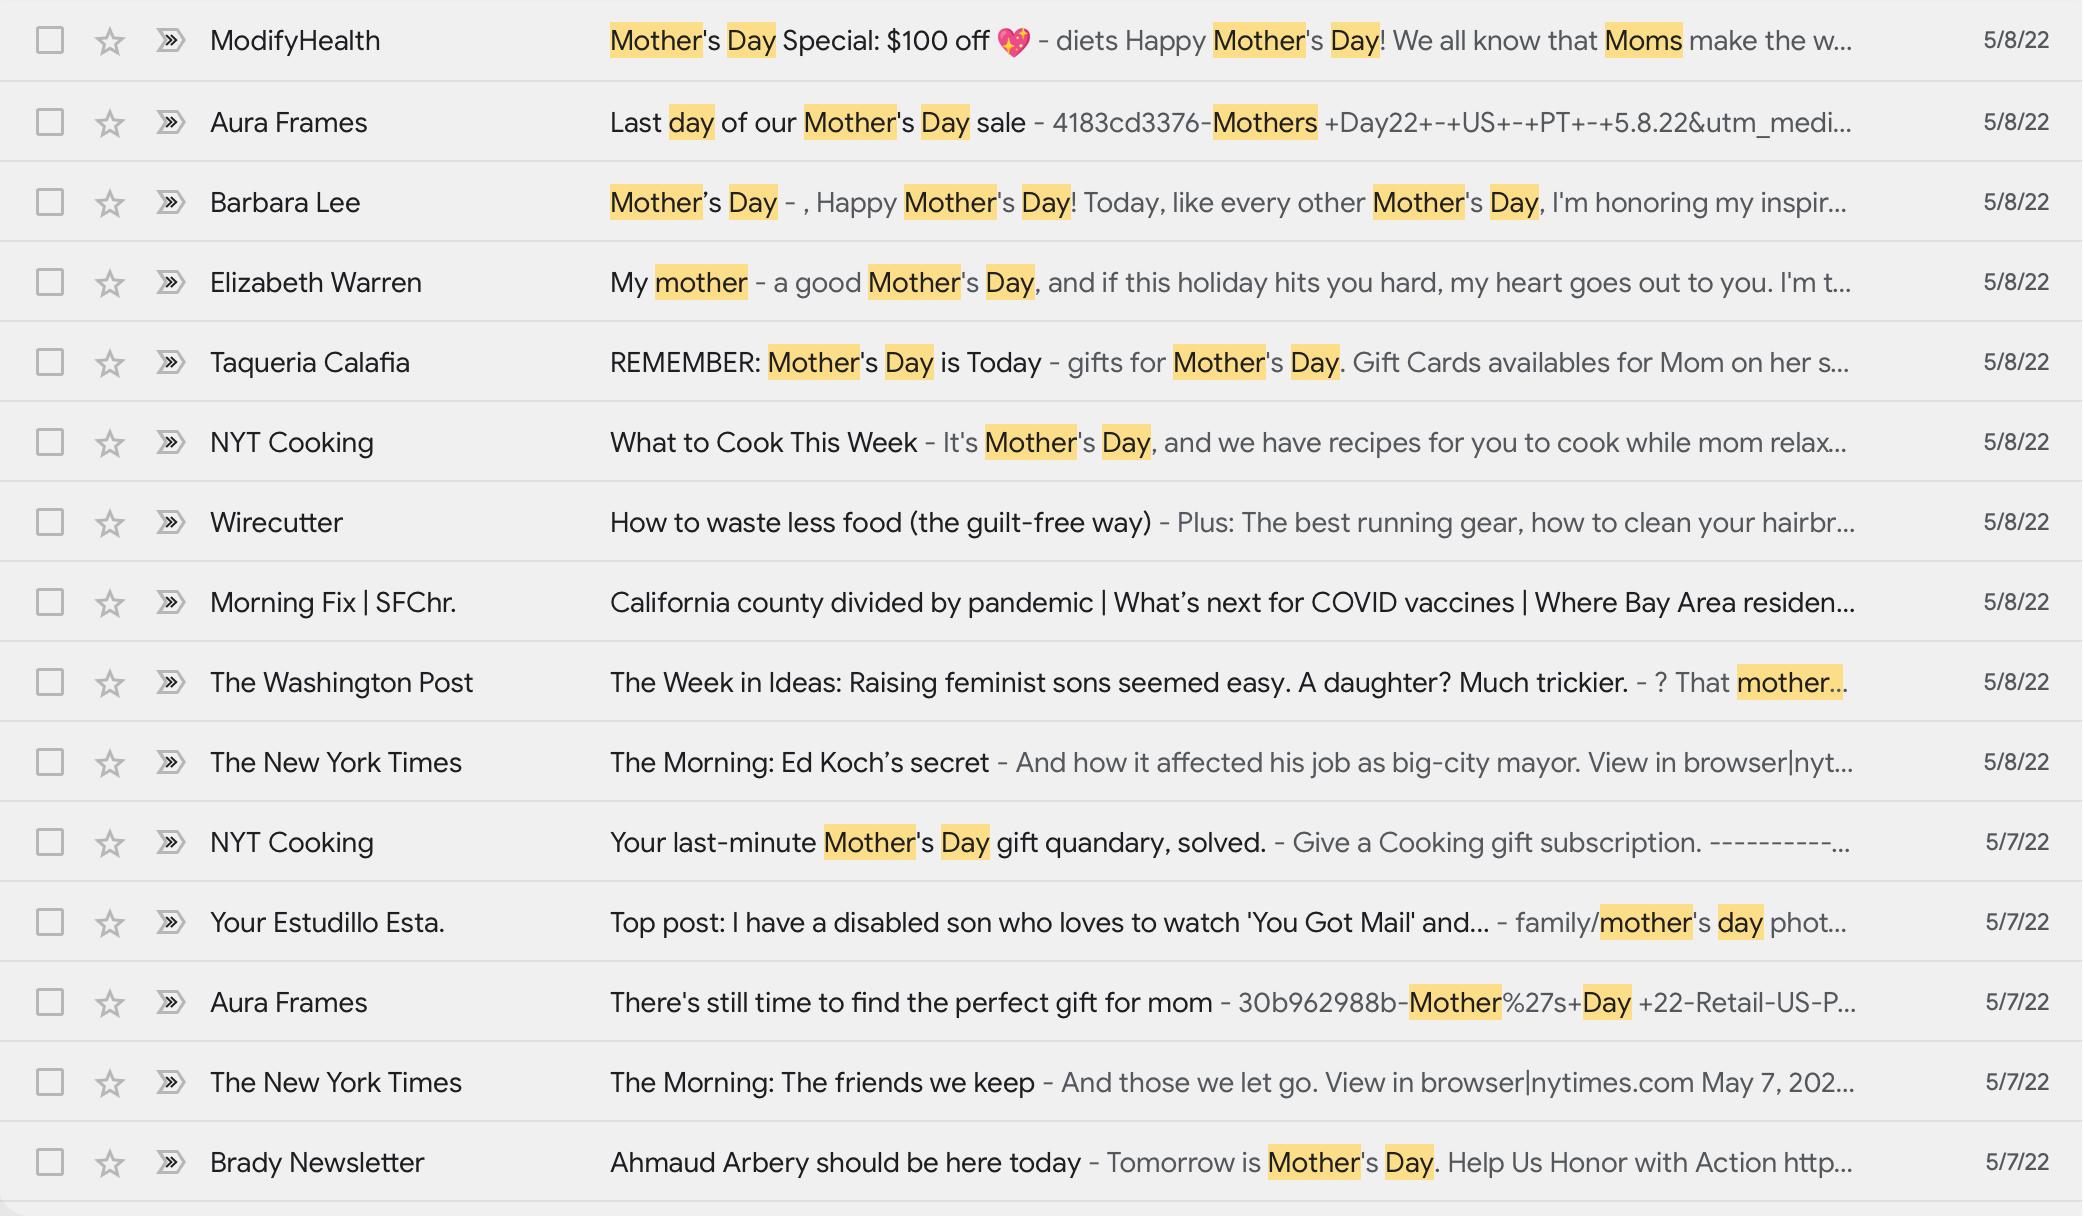Select the Your Estudillo Esta. email checkbox

(50, 922)
